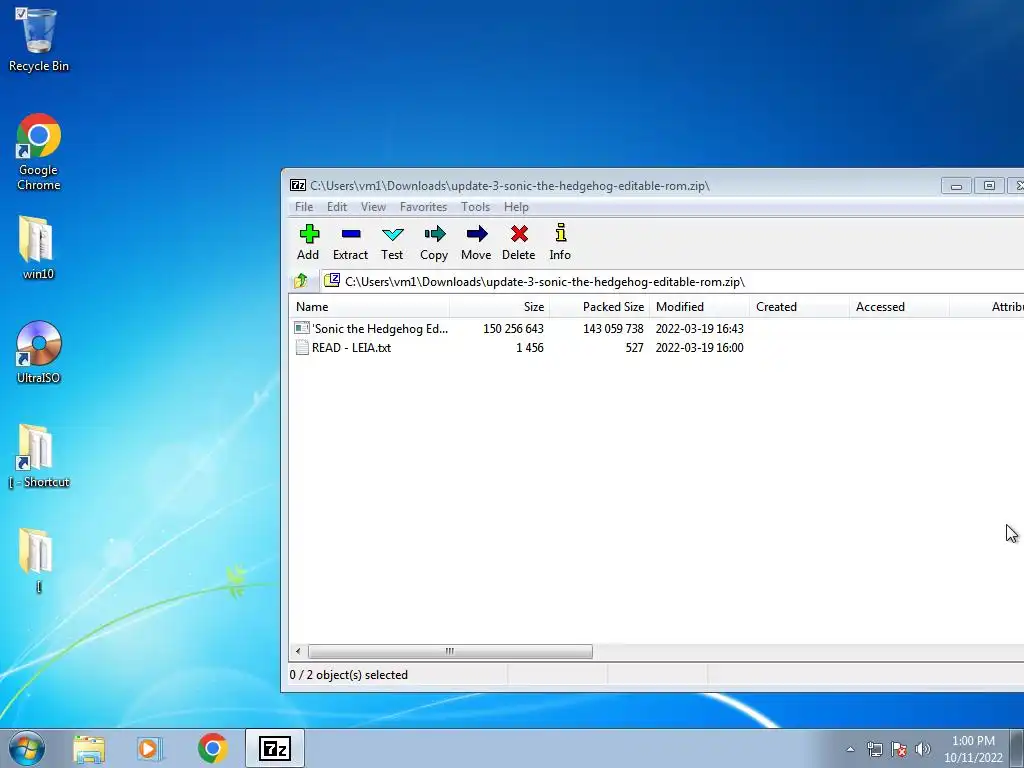Open the Windows Start button
The image size is (1024, 768).
point(27,748)
